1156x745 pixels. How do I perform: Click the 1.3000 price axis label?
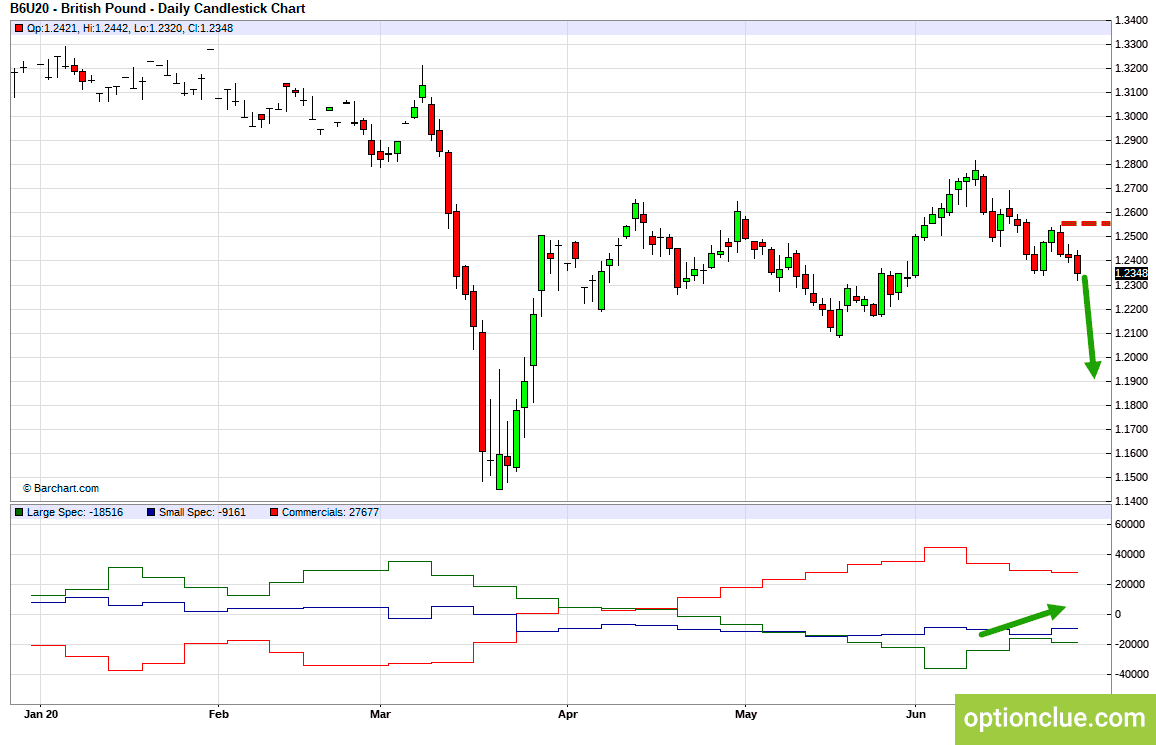click(1131, 116)
